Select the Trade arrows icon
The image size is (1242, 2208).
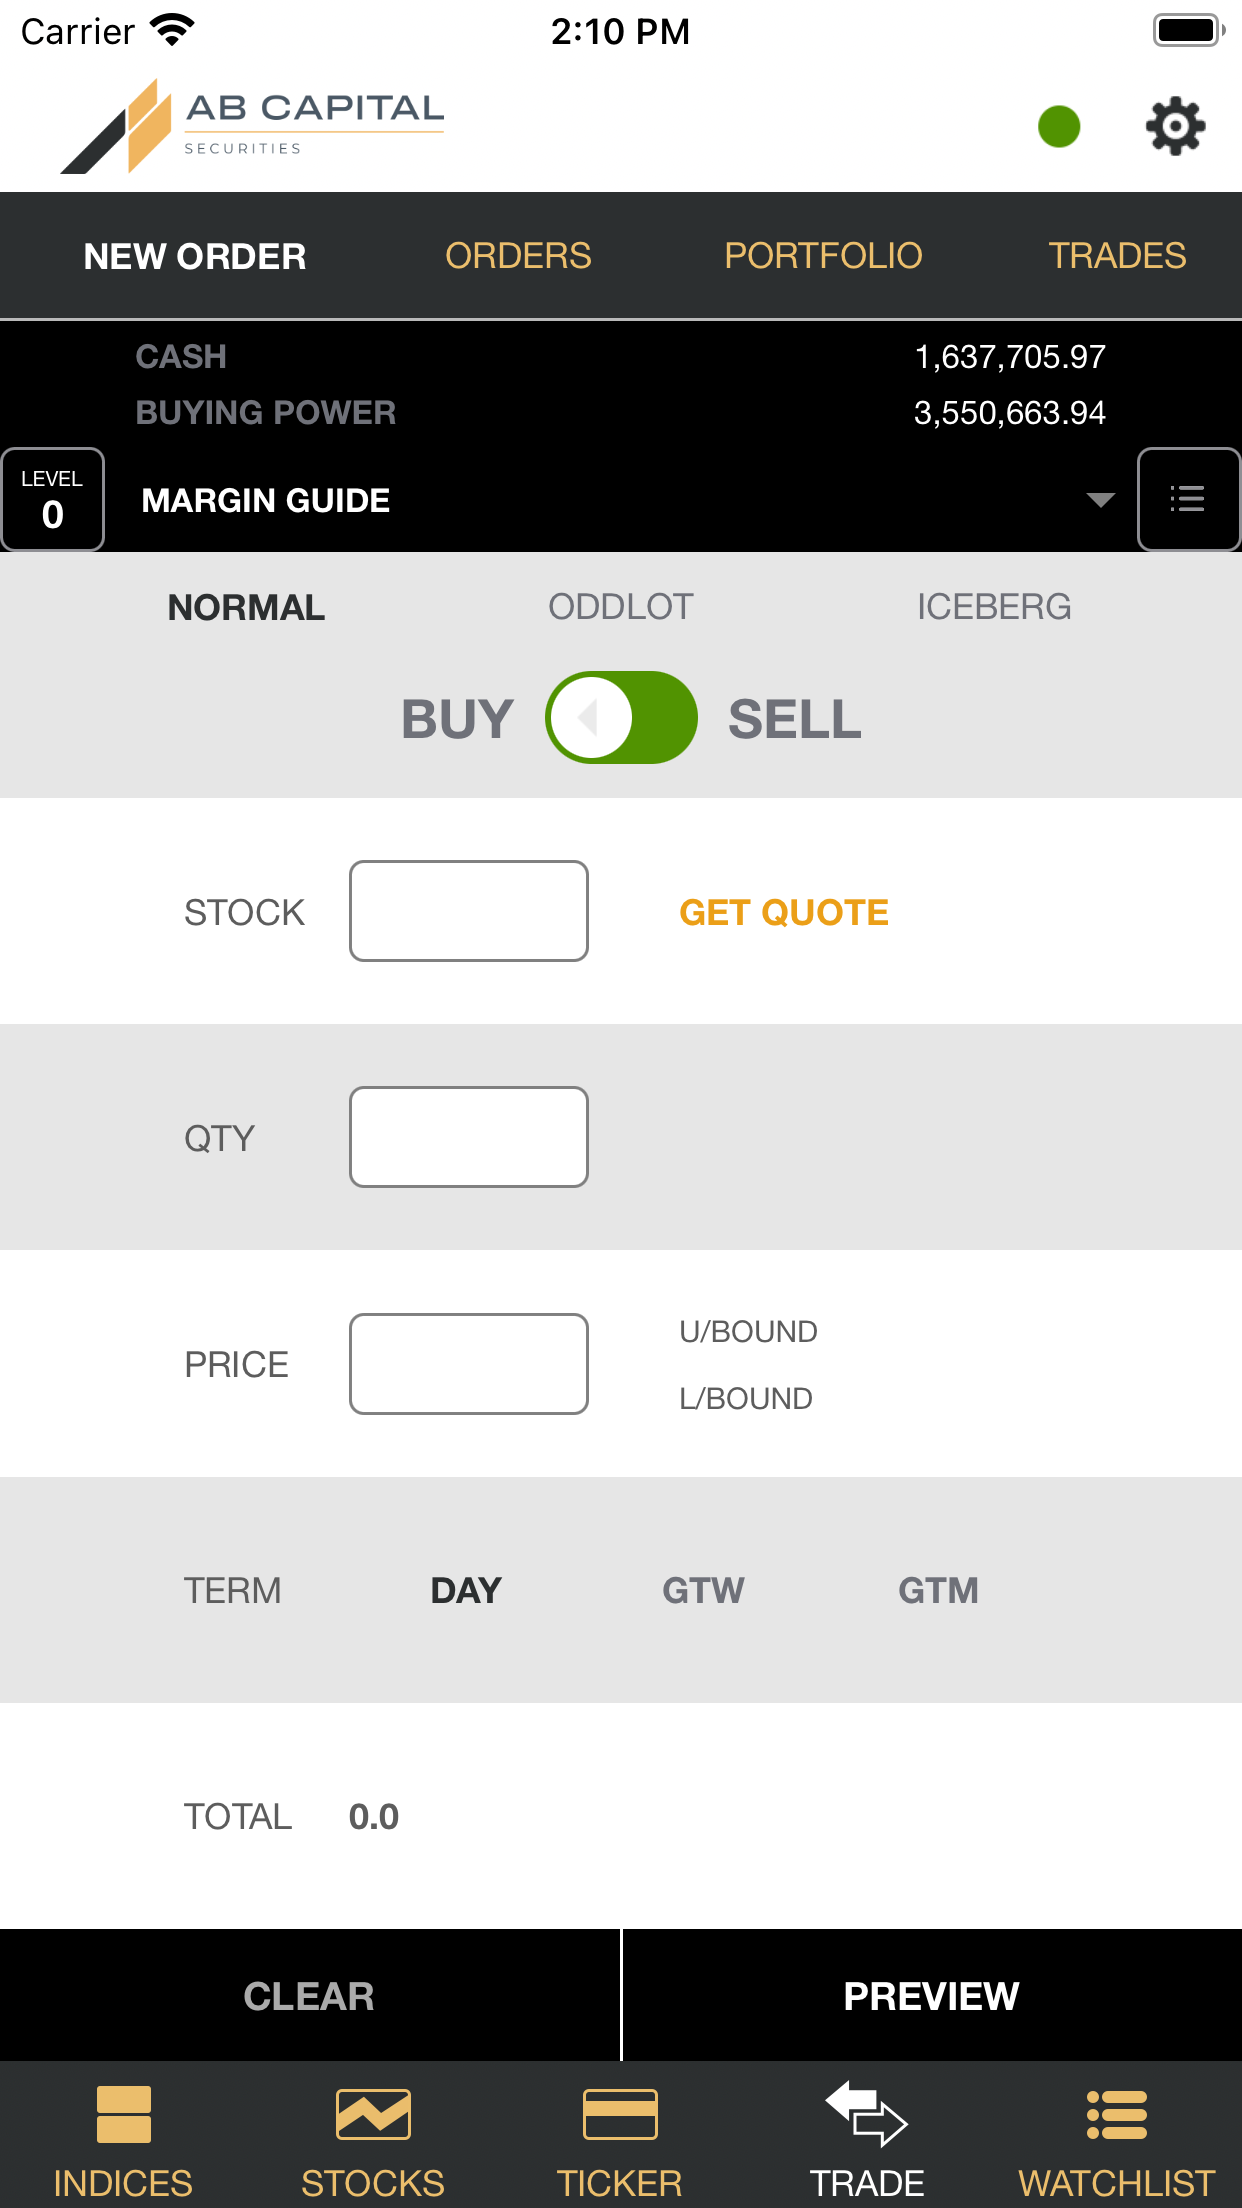tap(866, 2114)
